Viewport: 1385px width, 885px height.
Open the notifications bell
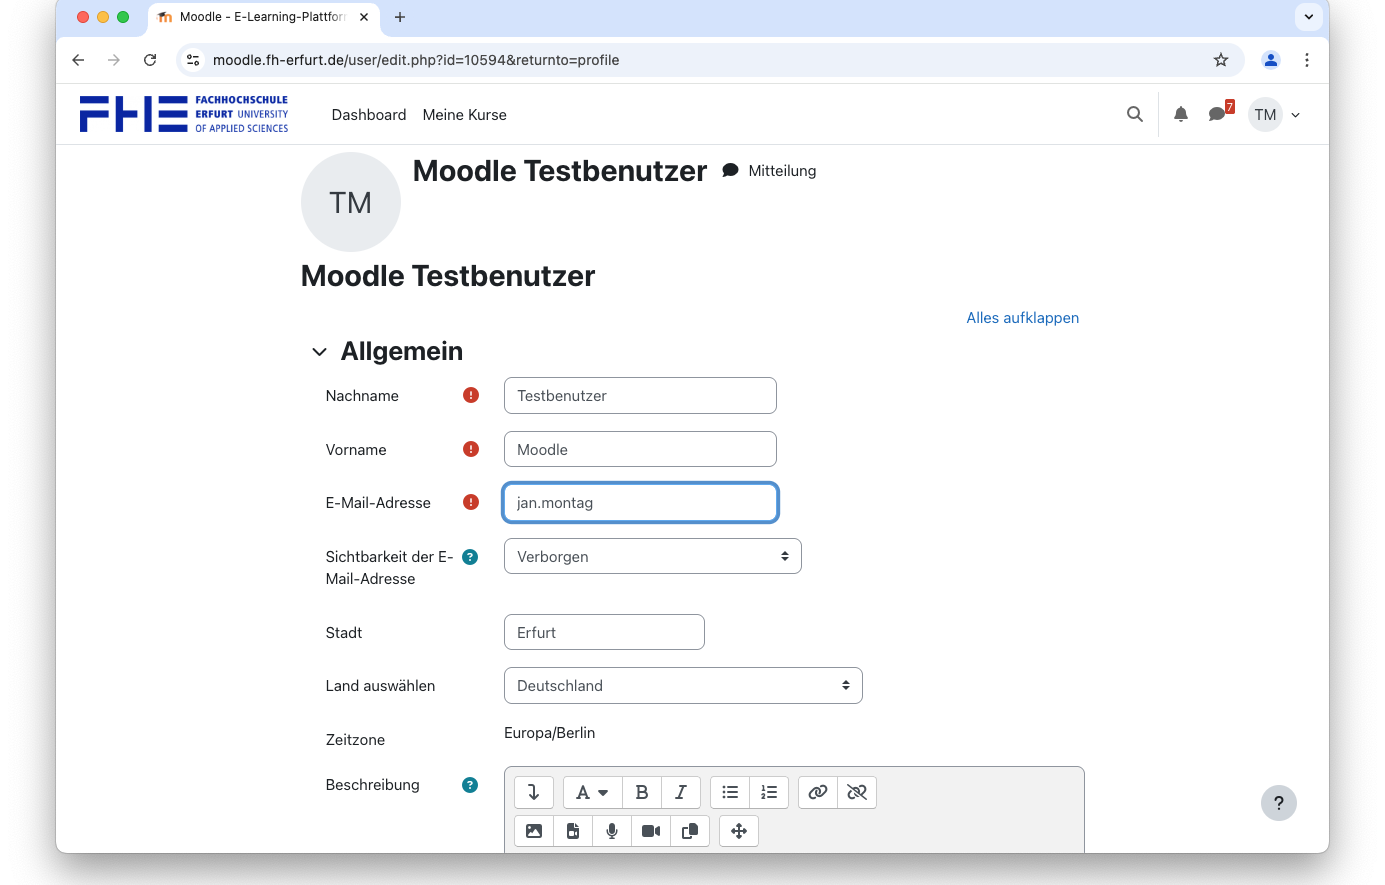point(1181,115)
